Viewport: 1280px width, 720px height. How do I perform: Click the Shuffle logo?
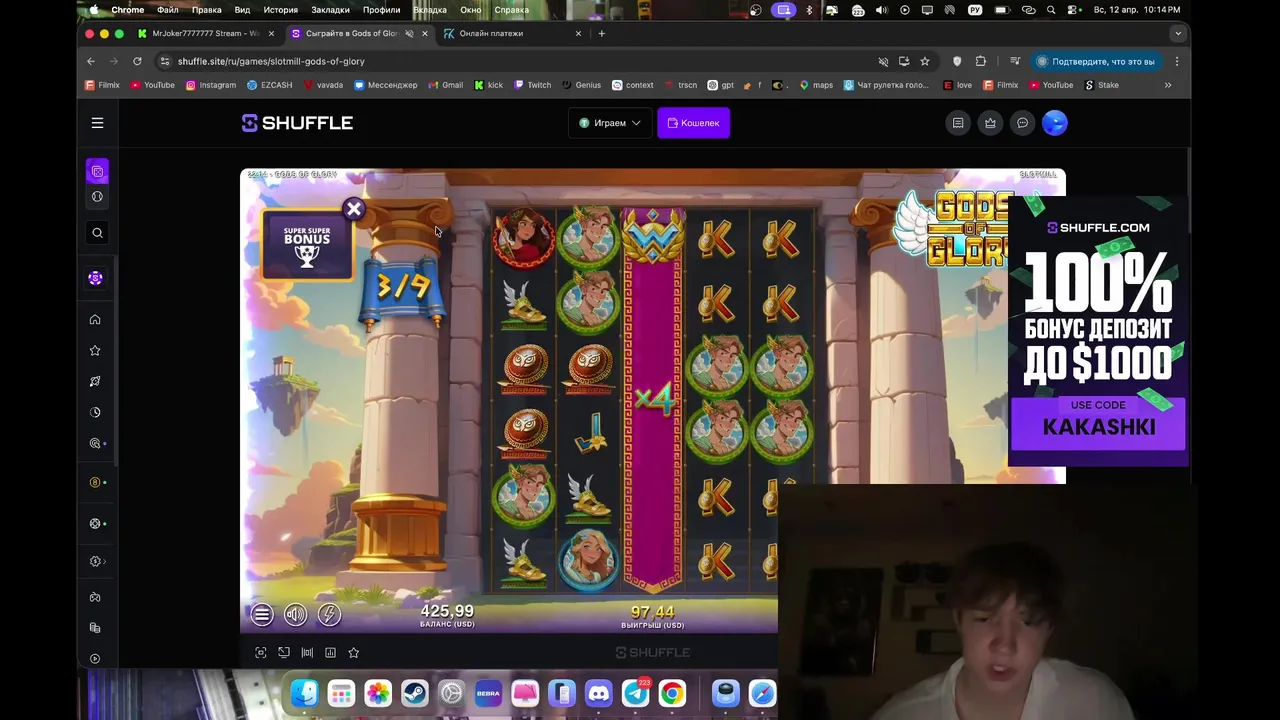[297, 123]
